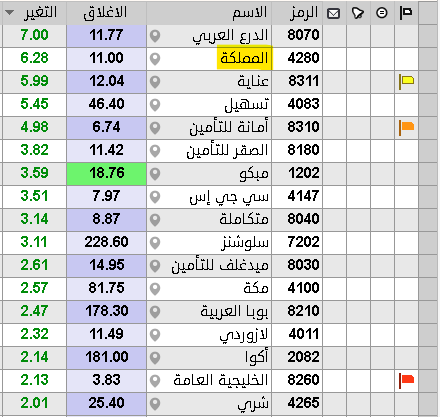Select symbol 4147 cell
The height and width of the screenshot is (417, 440).
297,197
